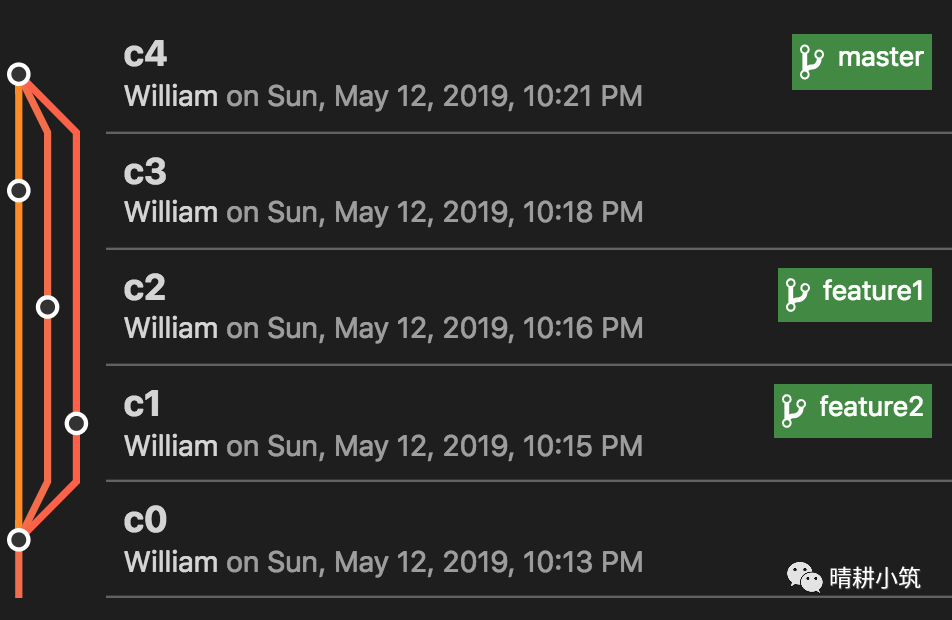Open commit titled c4
Viewport: 952px width, 620px height.
coord(145,55)
